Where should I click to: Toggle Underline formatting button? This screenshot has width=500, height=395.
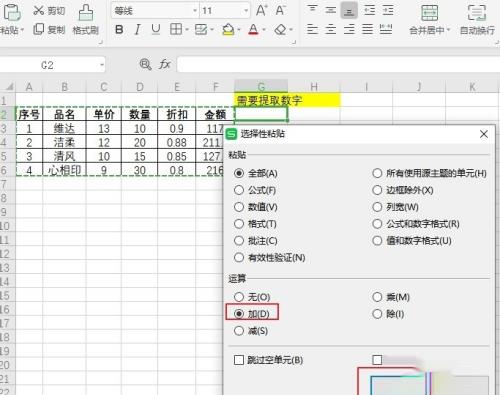click(155, 30)
